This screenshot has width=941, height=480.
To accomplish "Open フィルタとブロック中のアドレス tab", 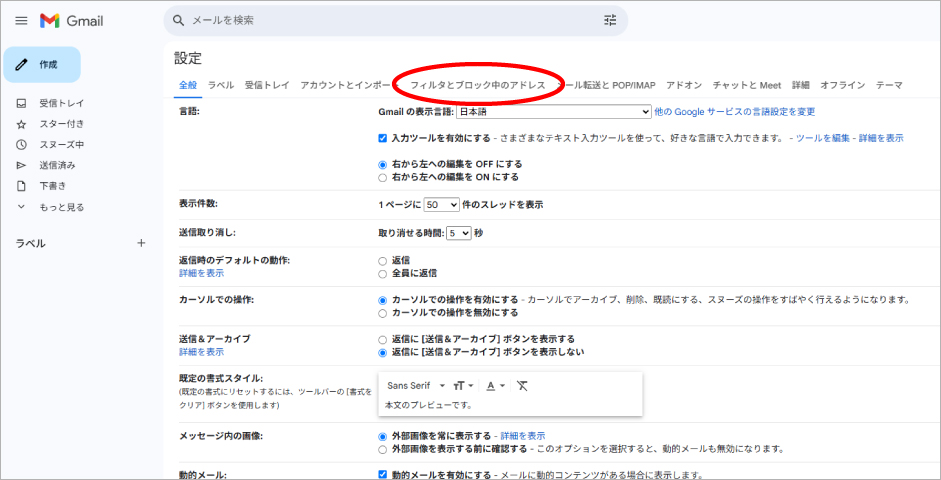I will (478, 85).
